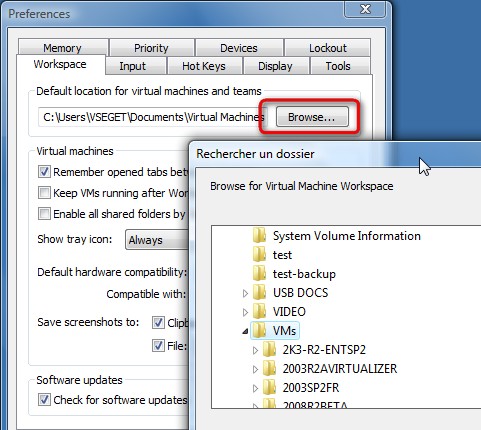Viewport: 481px width, 430px height.
Task: Click the System Volume Information folder icon
Action: [x=259, y=236]
